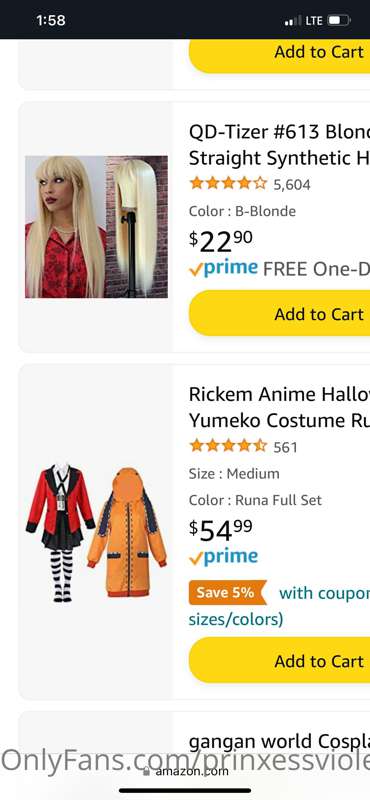View star rating for the blonde wig
This screenshot has height=800, width=370.
click(x=228, y=184)
